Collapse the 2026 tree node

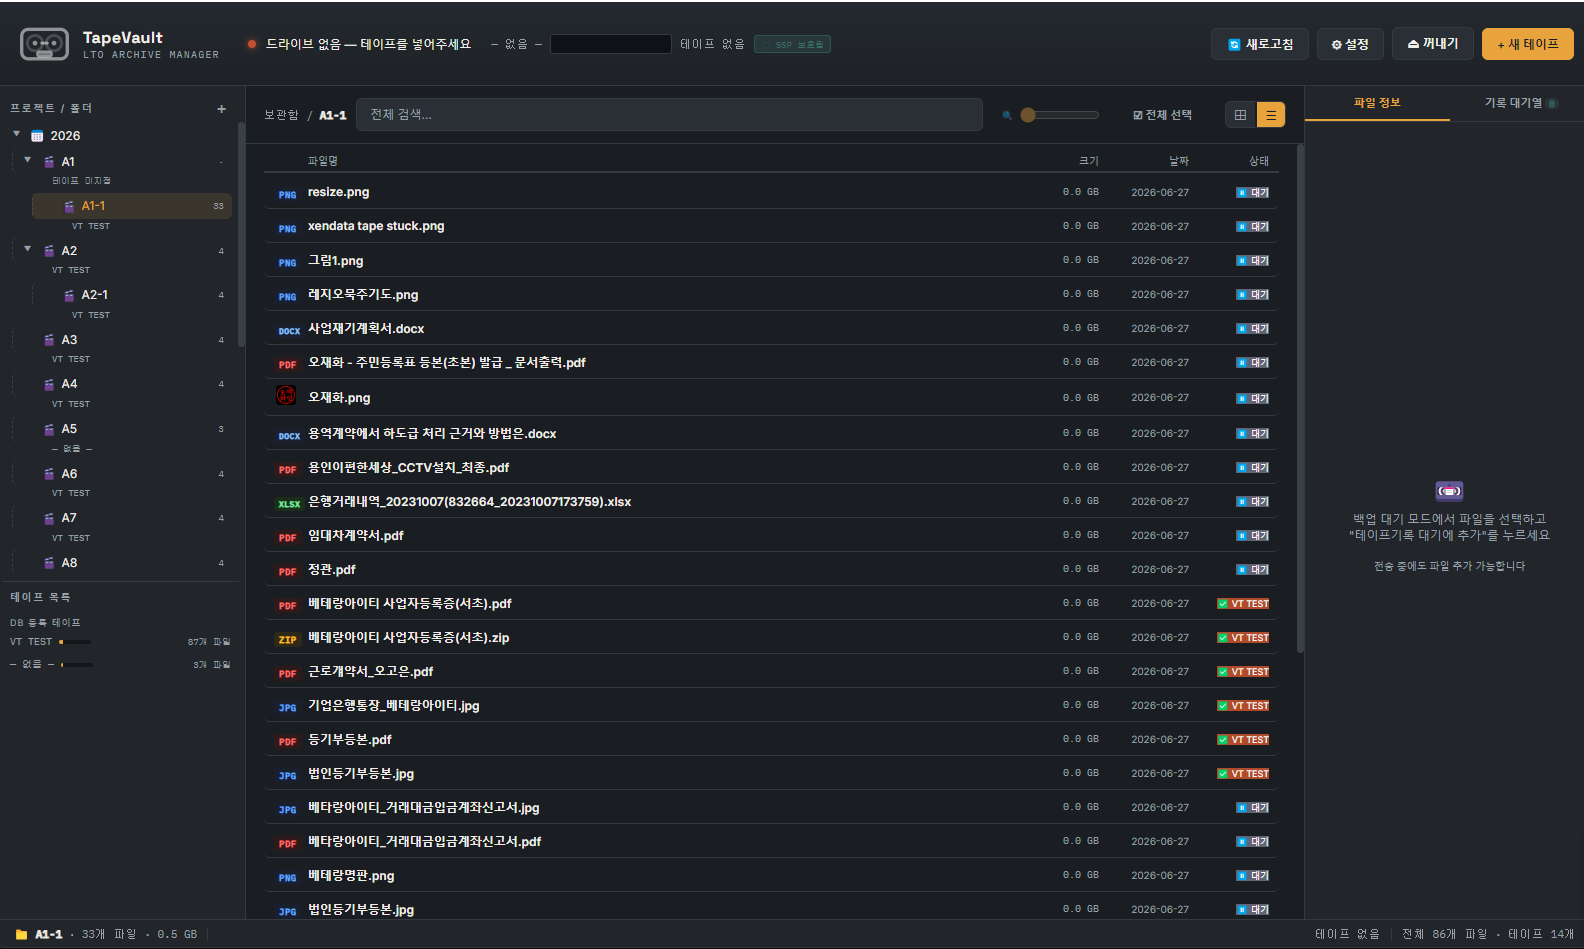click(16, 134)
